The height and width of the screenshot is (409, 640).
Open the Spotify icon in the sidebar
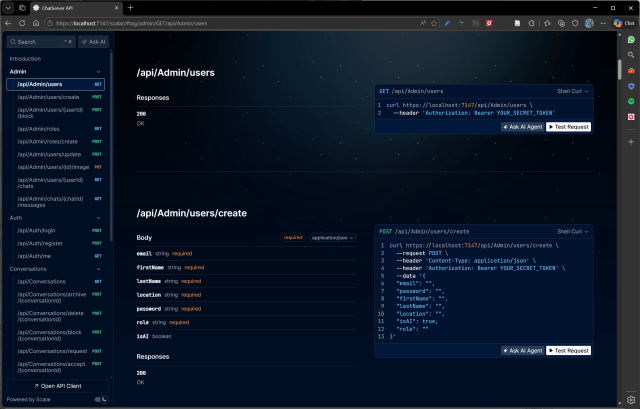pos(631,101)
